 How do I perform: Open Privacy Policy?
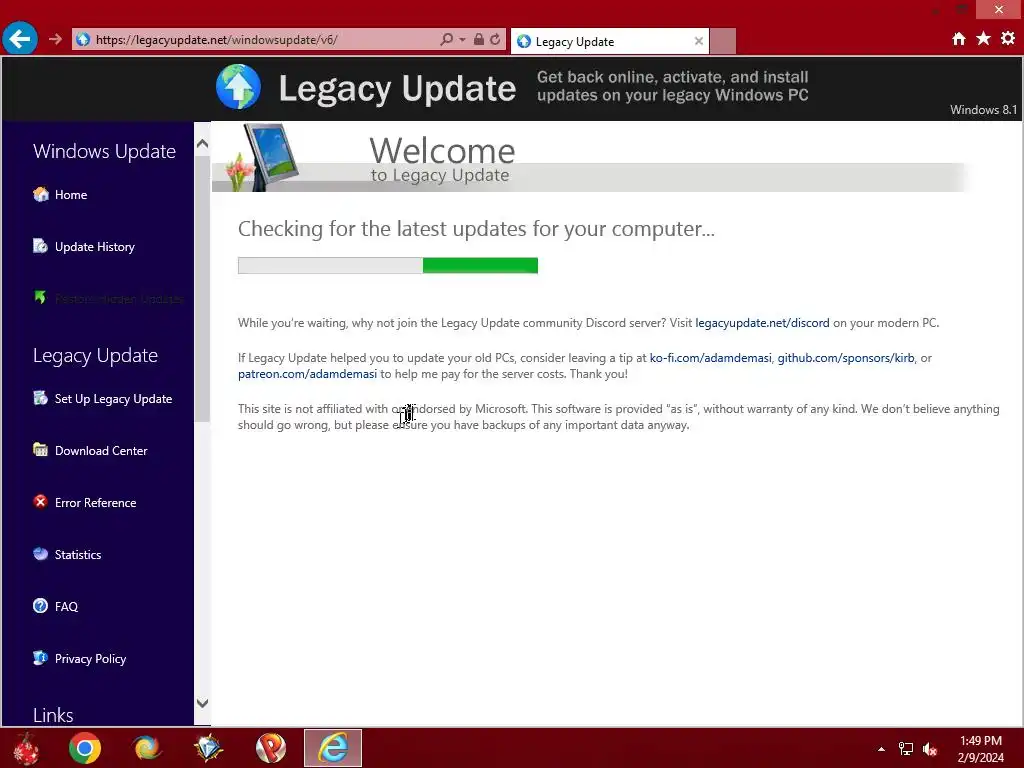pos(90,659)
